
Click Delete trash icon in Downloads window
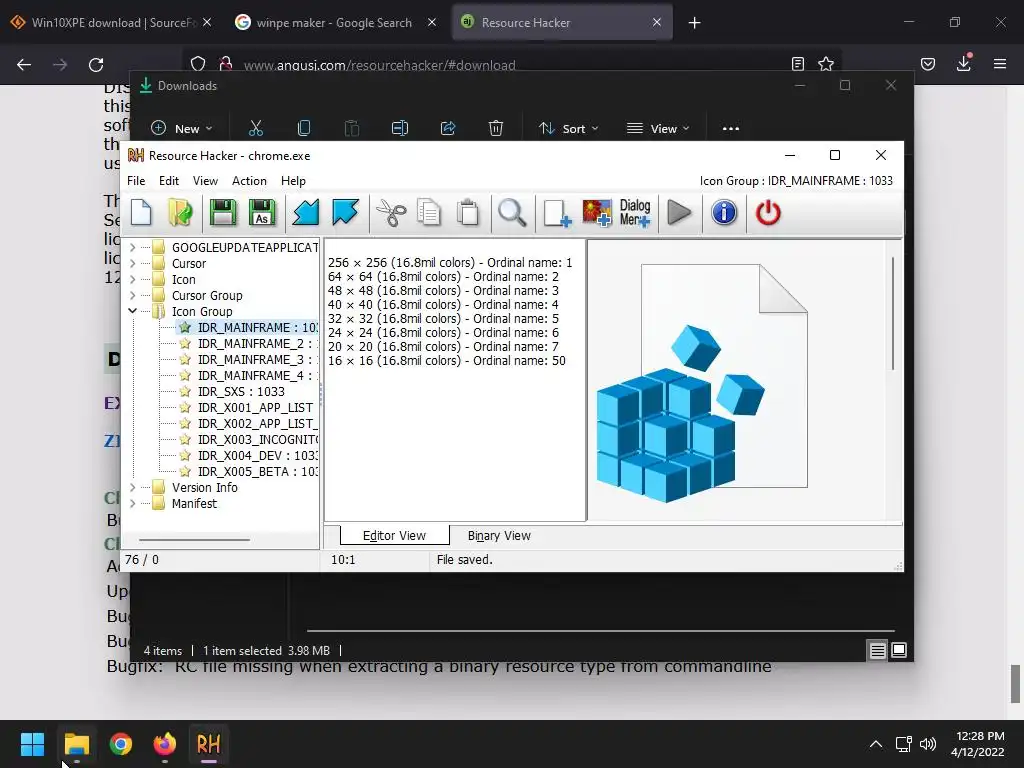point(496,129)
